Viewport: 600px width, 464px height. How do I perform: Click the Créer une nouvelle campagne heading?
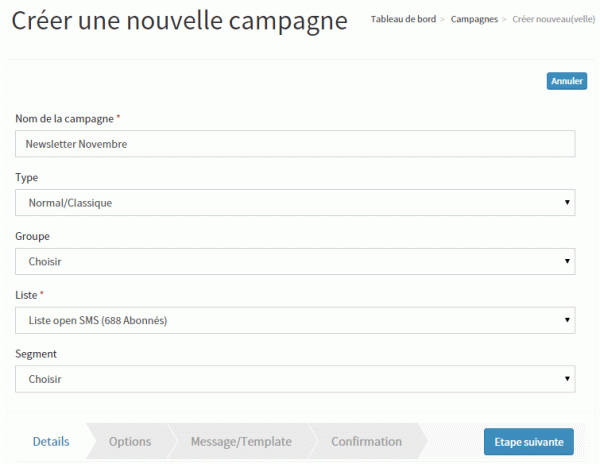pyautogui.click(x=179, y=21)
